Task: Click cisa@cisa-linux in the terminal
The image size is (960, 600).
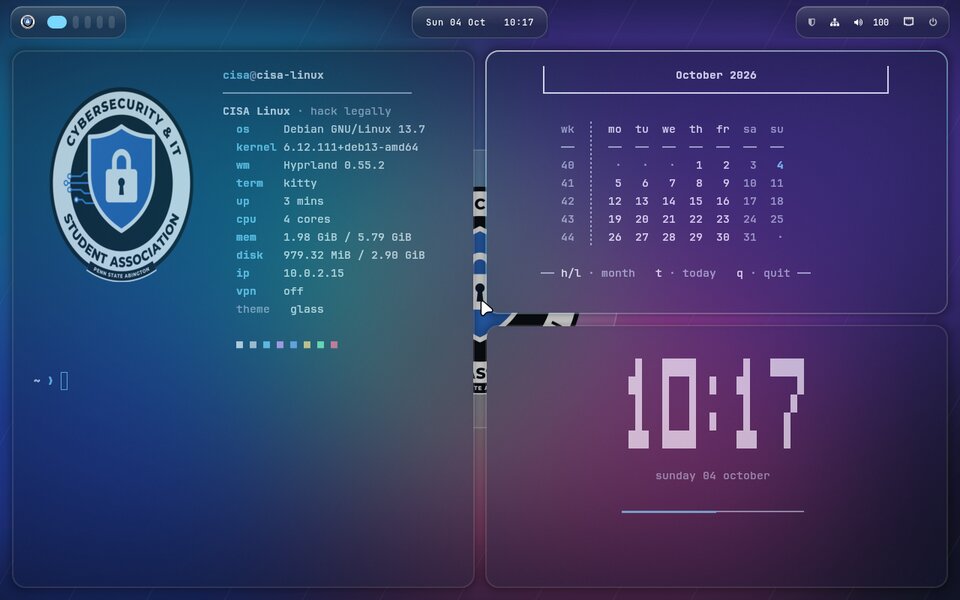Action: pos(273,75)
